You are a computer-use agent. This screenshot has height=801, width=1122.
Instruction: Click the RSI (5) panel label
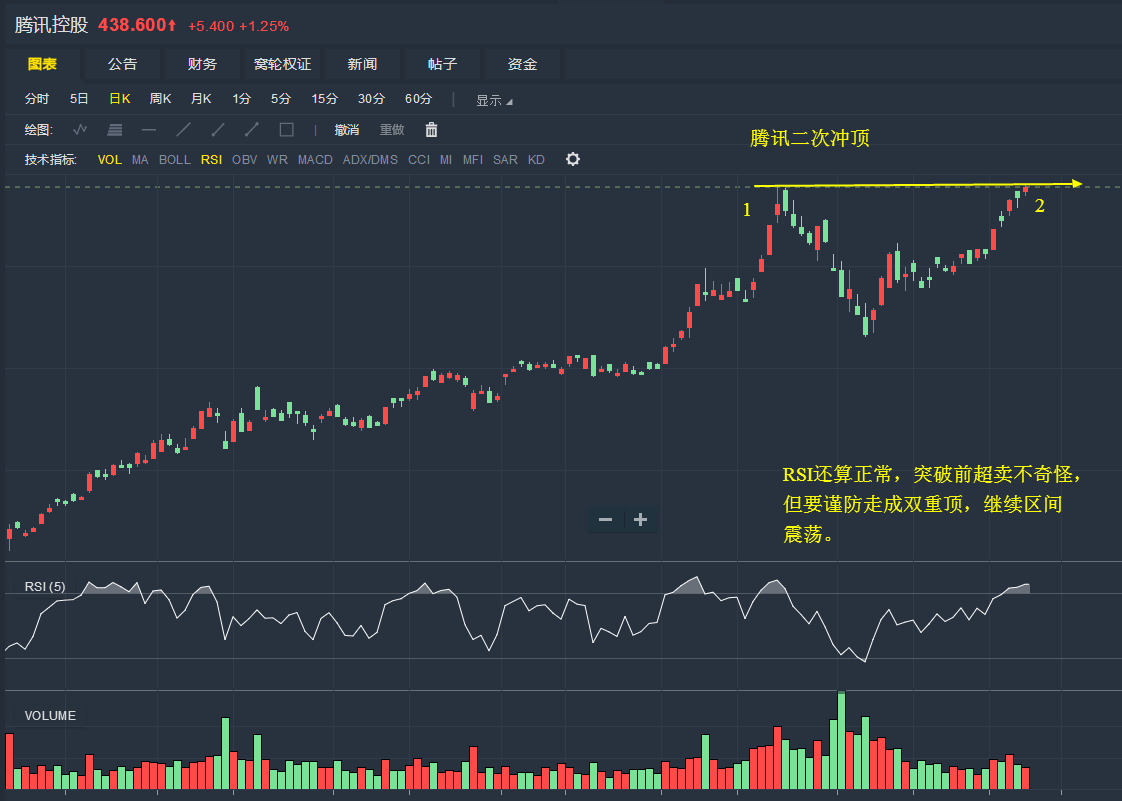click(x=45, y=587)
